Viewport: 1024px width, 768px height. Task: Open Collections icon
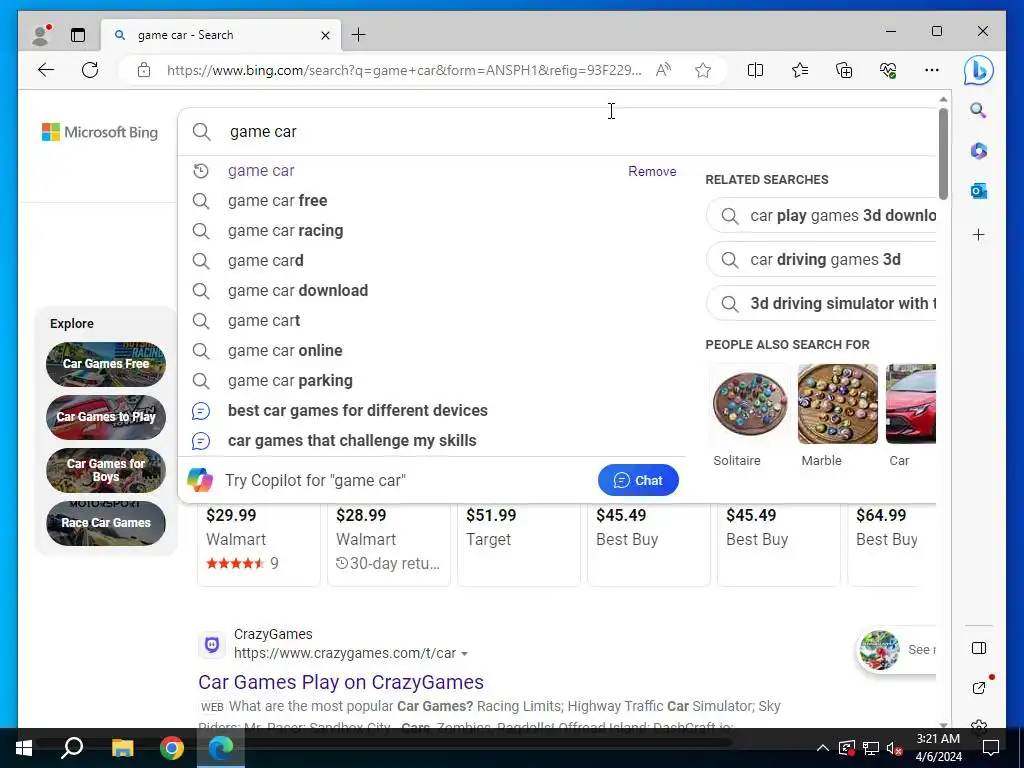844,70
